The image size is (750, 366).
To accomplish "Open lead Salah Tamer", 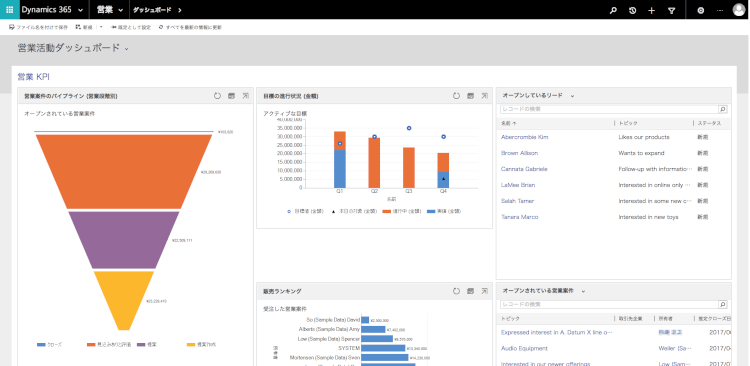I will [x=517, y=201].
